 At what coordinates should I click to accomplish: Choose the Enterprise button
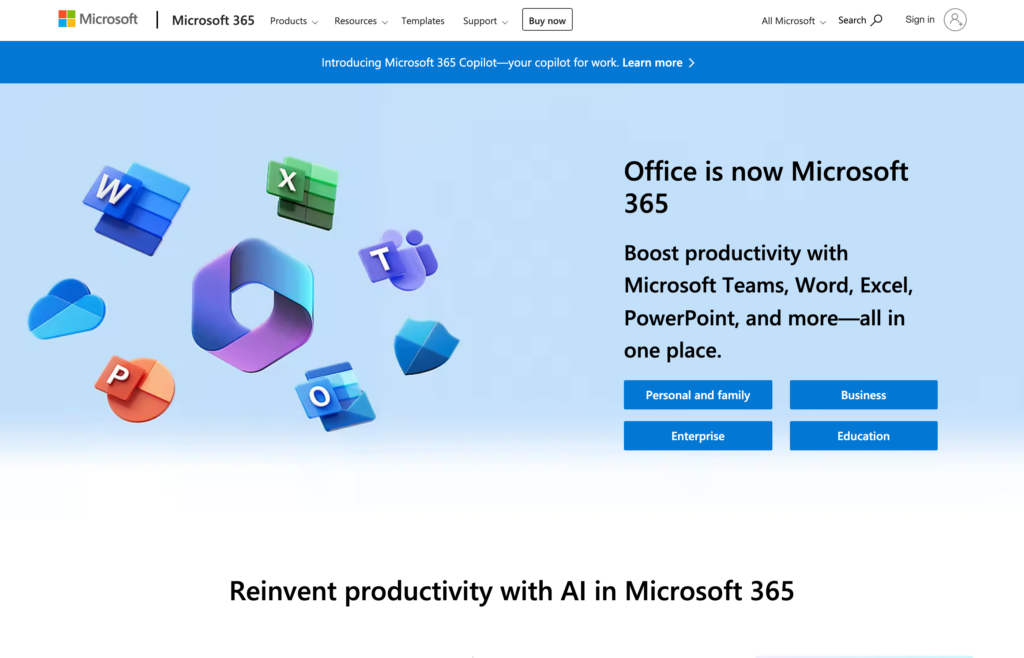[x=697, y=435]
